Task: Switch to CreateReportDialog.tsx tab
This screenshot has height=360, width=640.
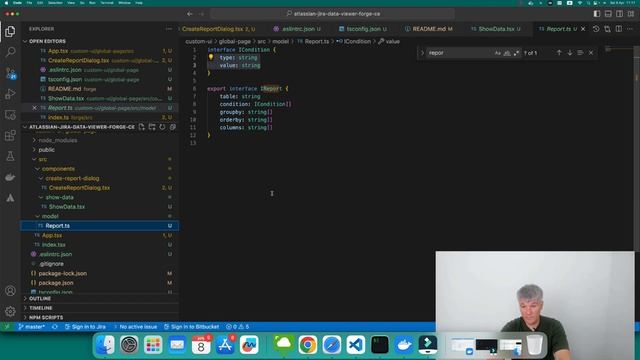Action: (219, 29)
